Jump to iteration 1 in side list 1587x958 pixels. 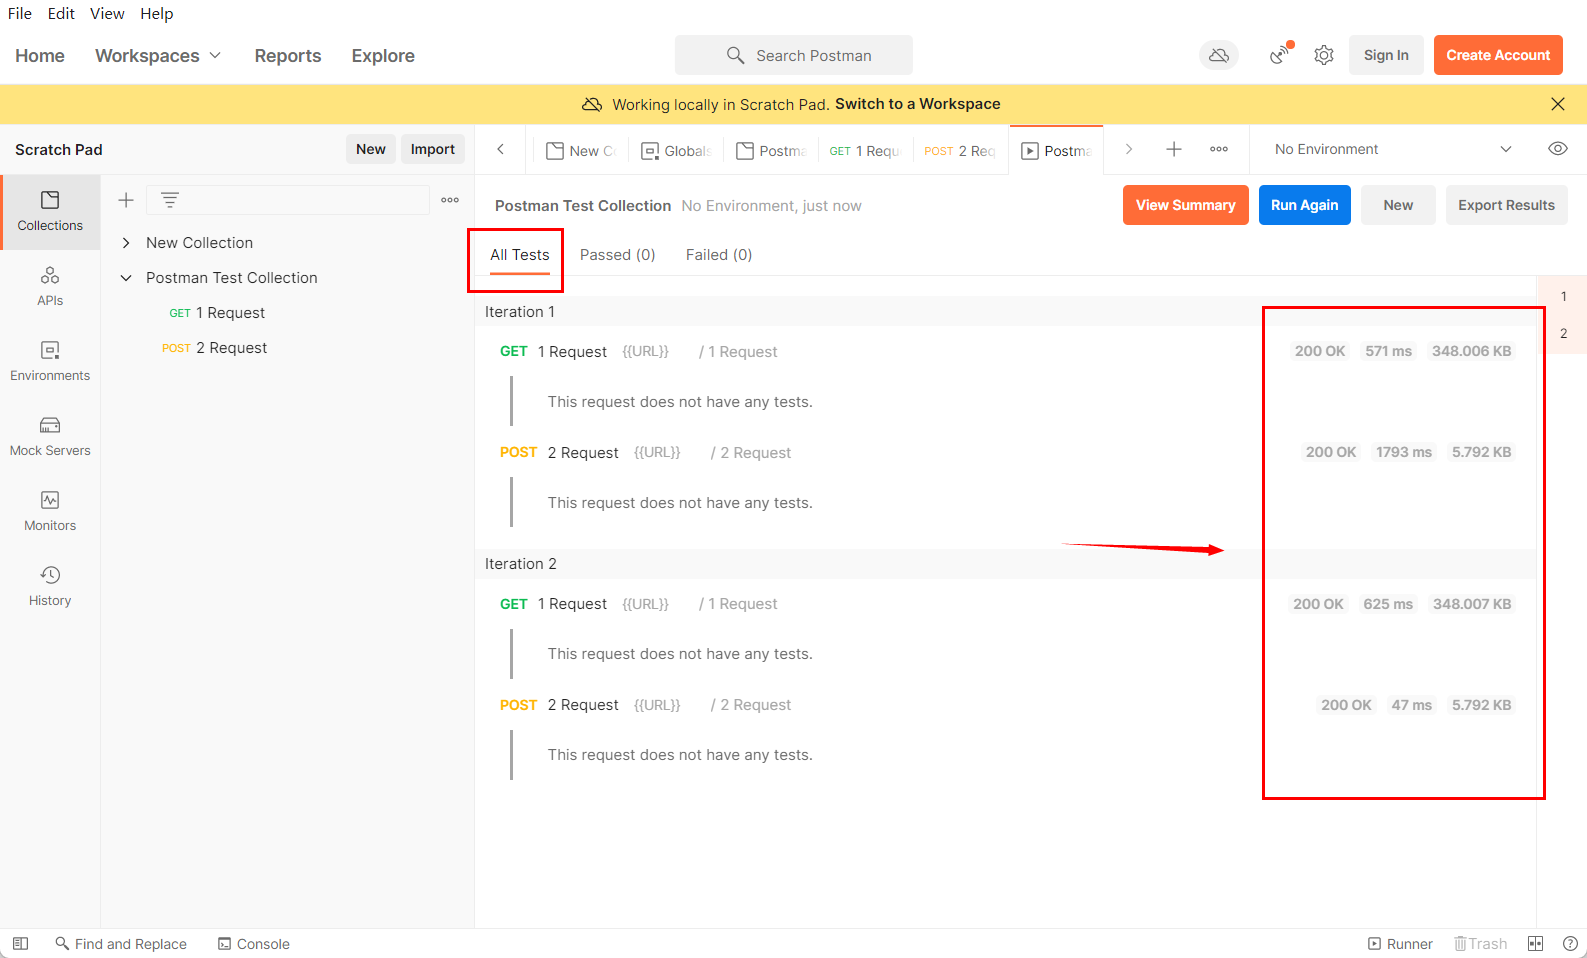coord(1563,296)
